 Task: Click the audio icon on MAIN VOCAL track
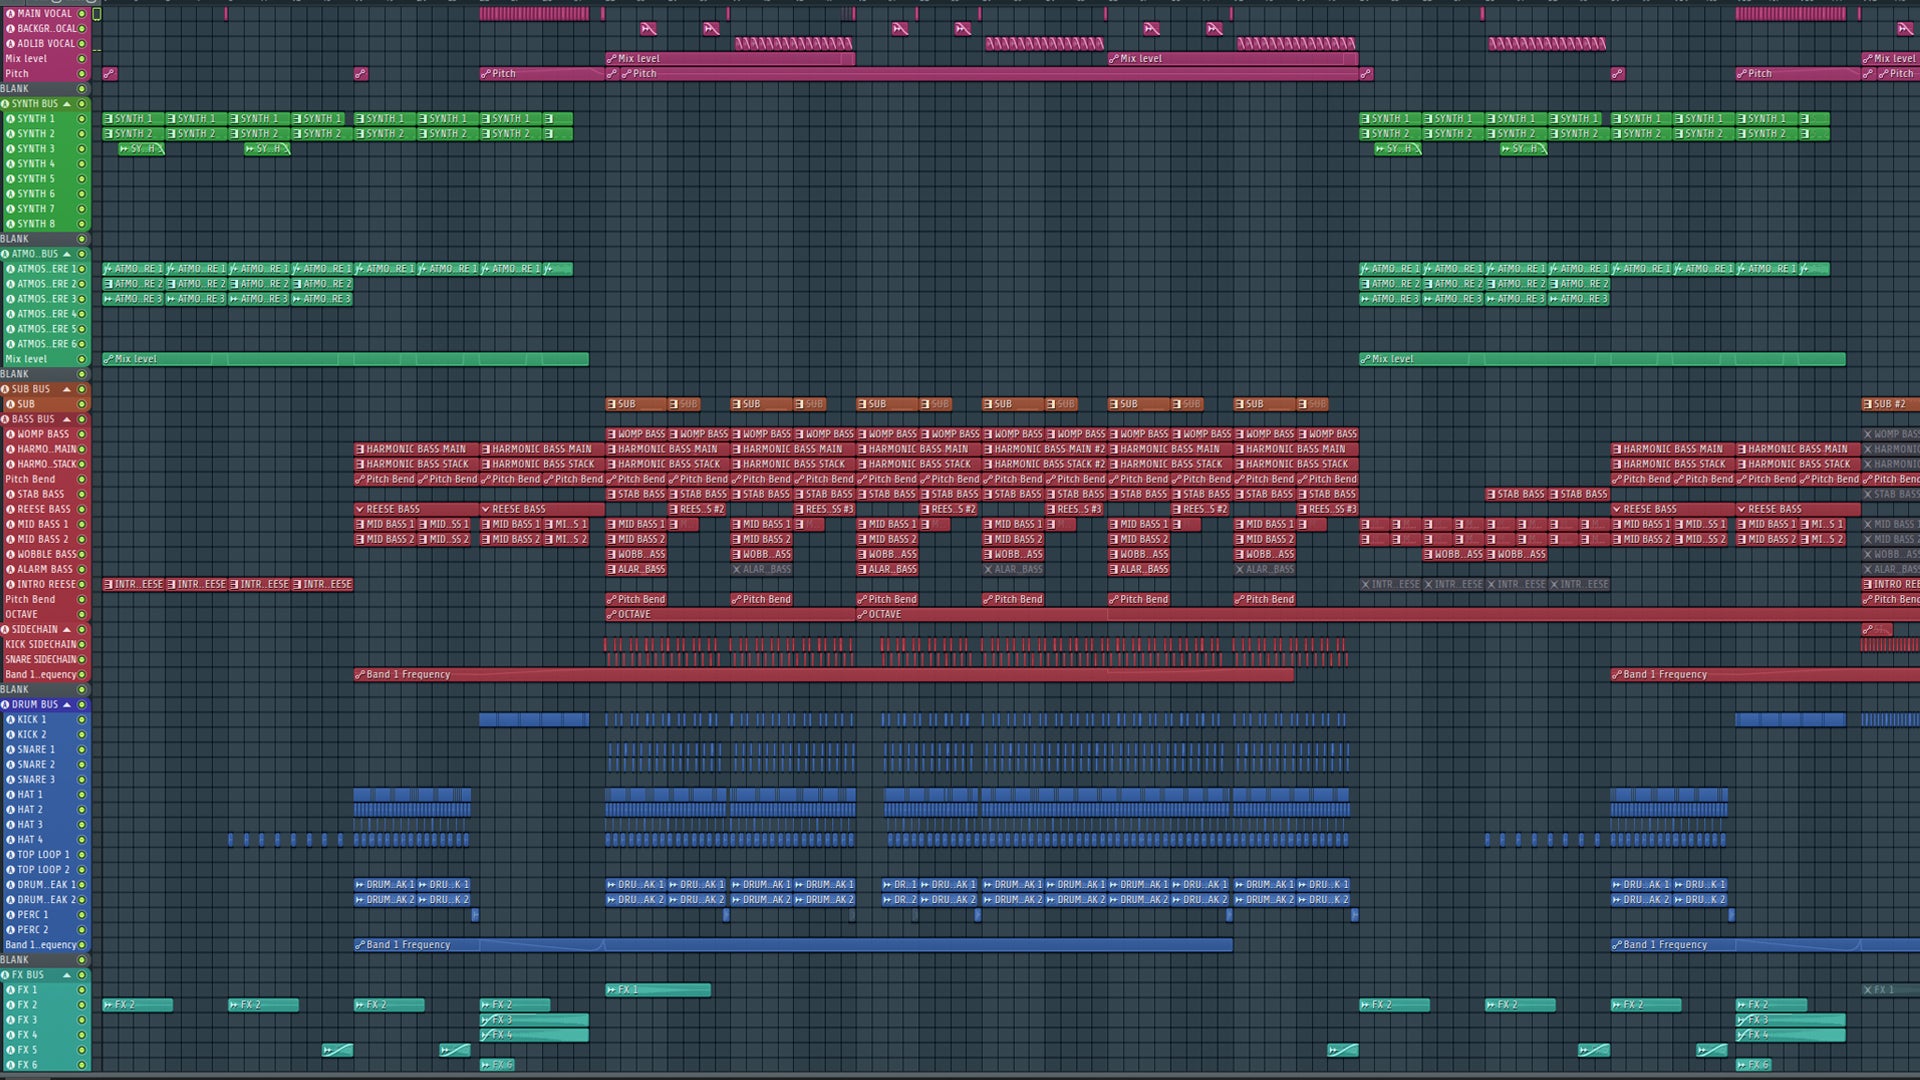tap(10, 14)
